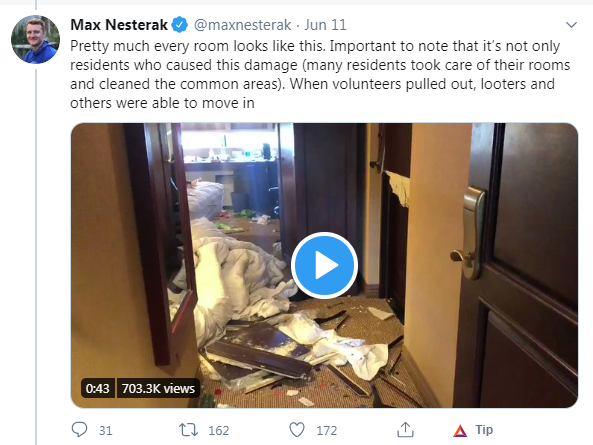Click the verified blue checkmark badge
593x445 pixels.
180,25
